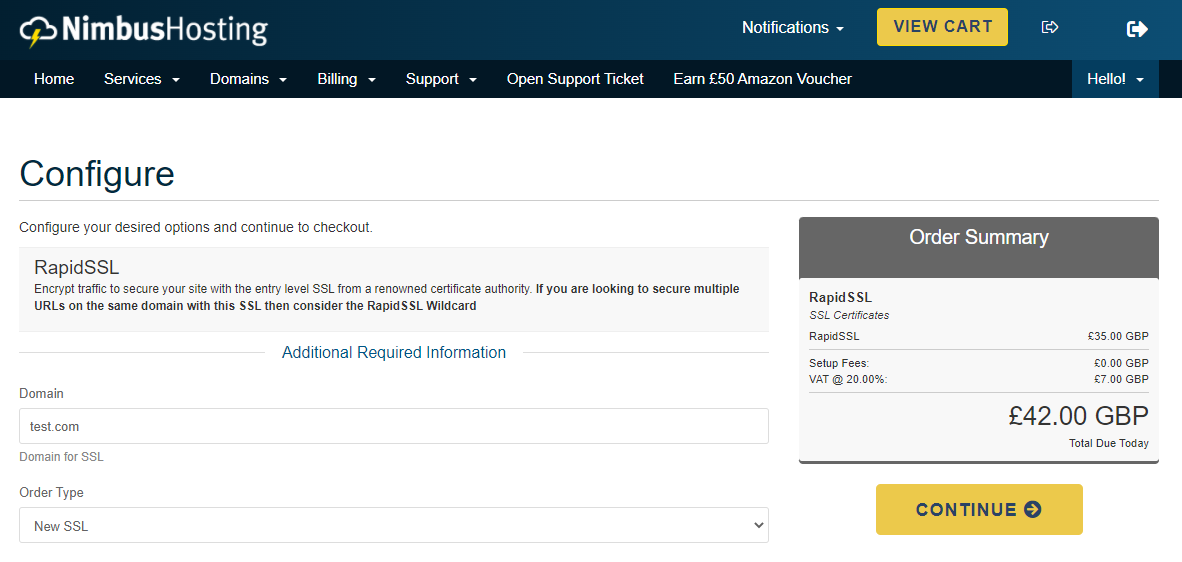Expand the Billing menu

point(347,78)
